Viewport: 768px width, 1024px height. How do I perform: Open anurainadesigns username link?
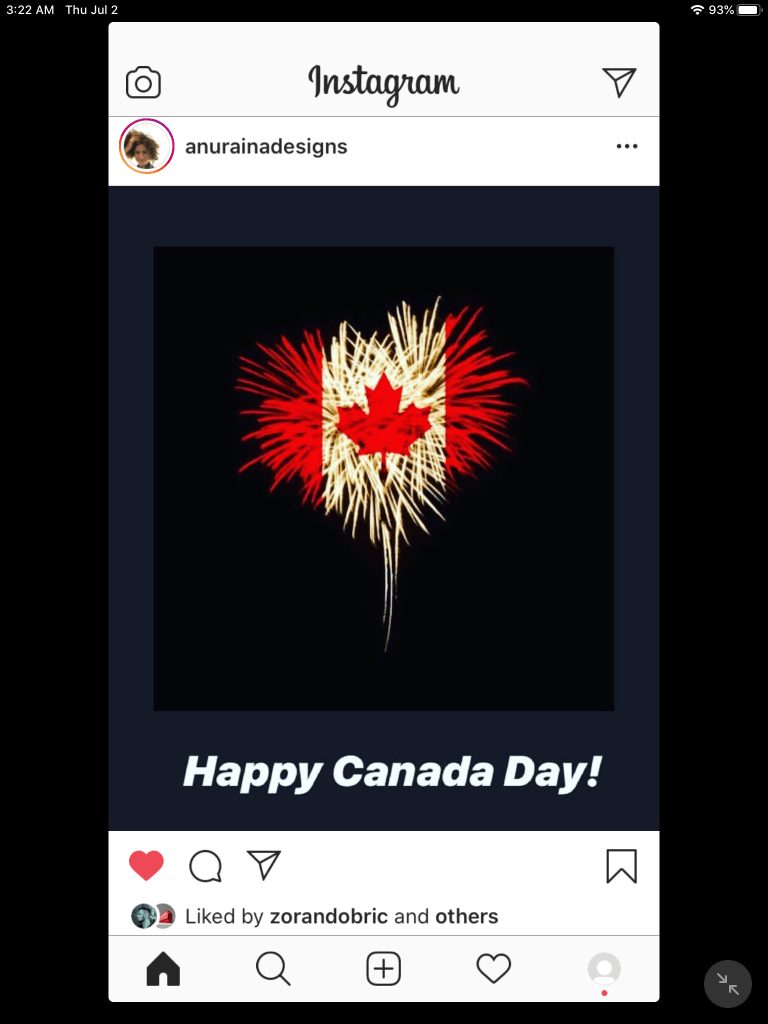266,146
